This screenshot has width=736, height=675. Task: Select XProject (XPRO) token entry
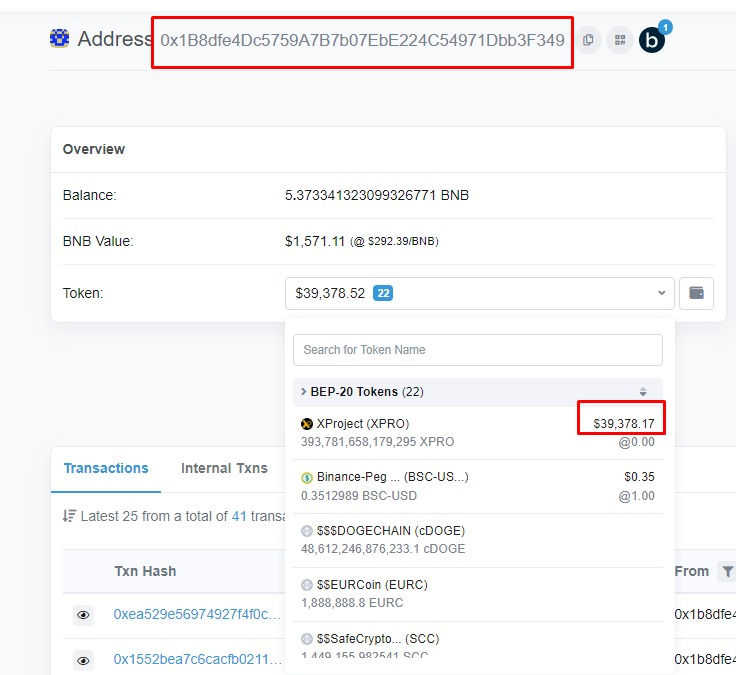[478, 432]
